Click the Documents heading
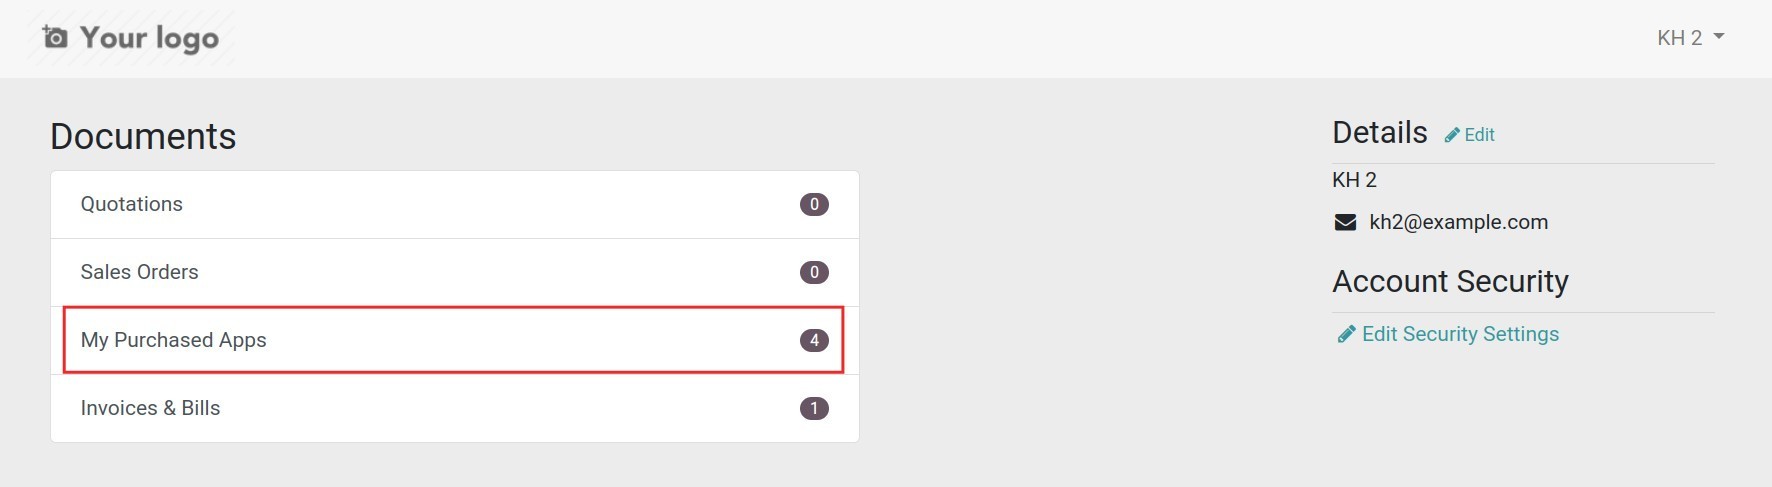1772x487 pixels. (x=143, y=136)
